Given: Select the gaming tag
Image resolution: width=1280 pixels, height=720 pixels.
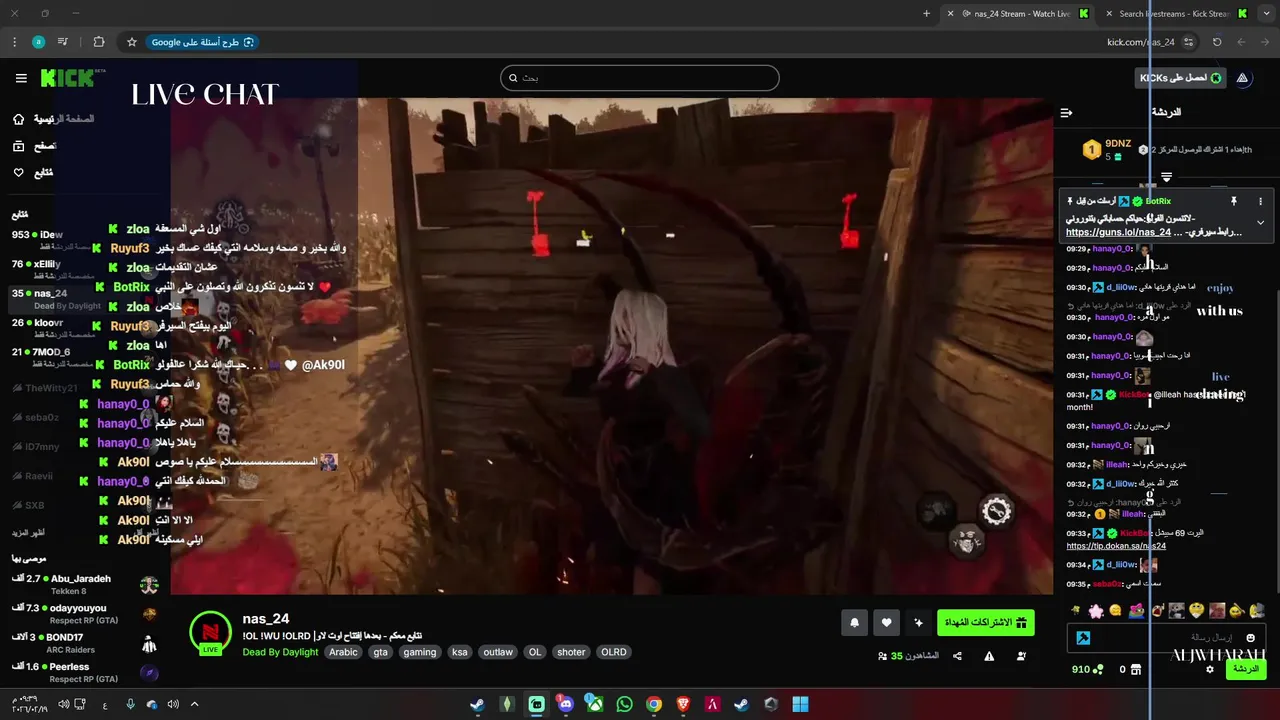Looking at the screenshot, I should coord(419,652).
